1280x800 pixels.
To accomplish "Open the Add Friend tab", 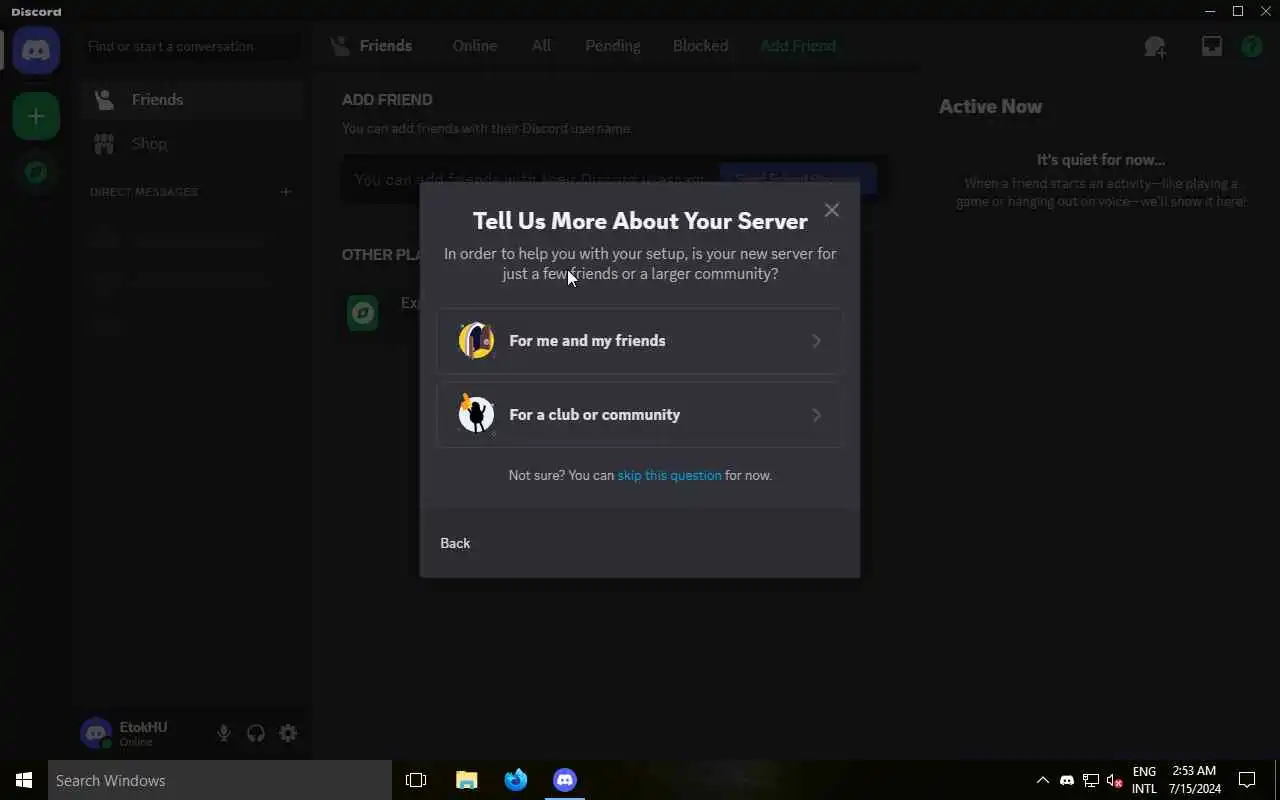I will tap(798, 46).
